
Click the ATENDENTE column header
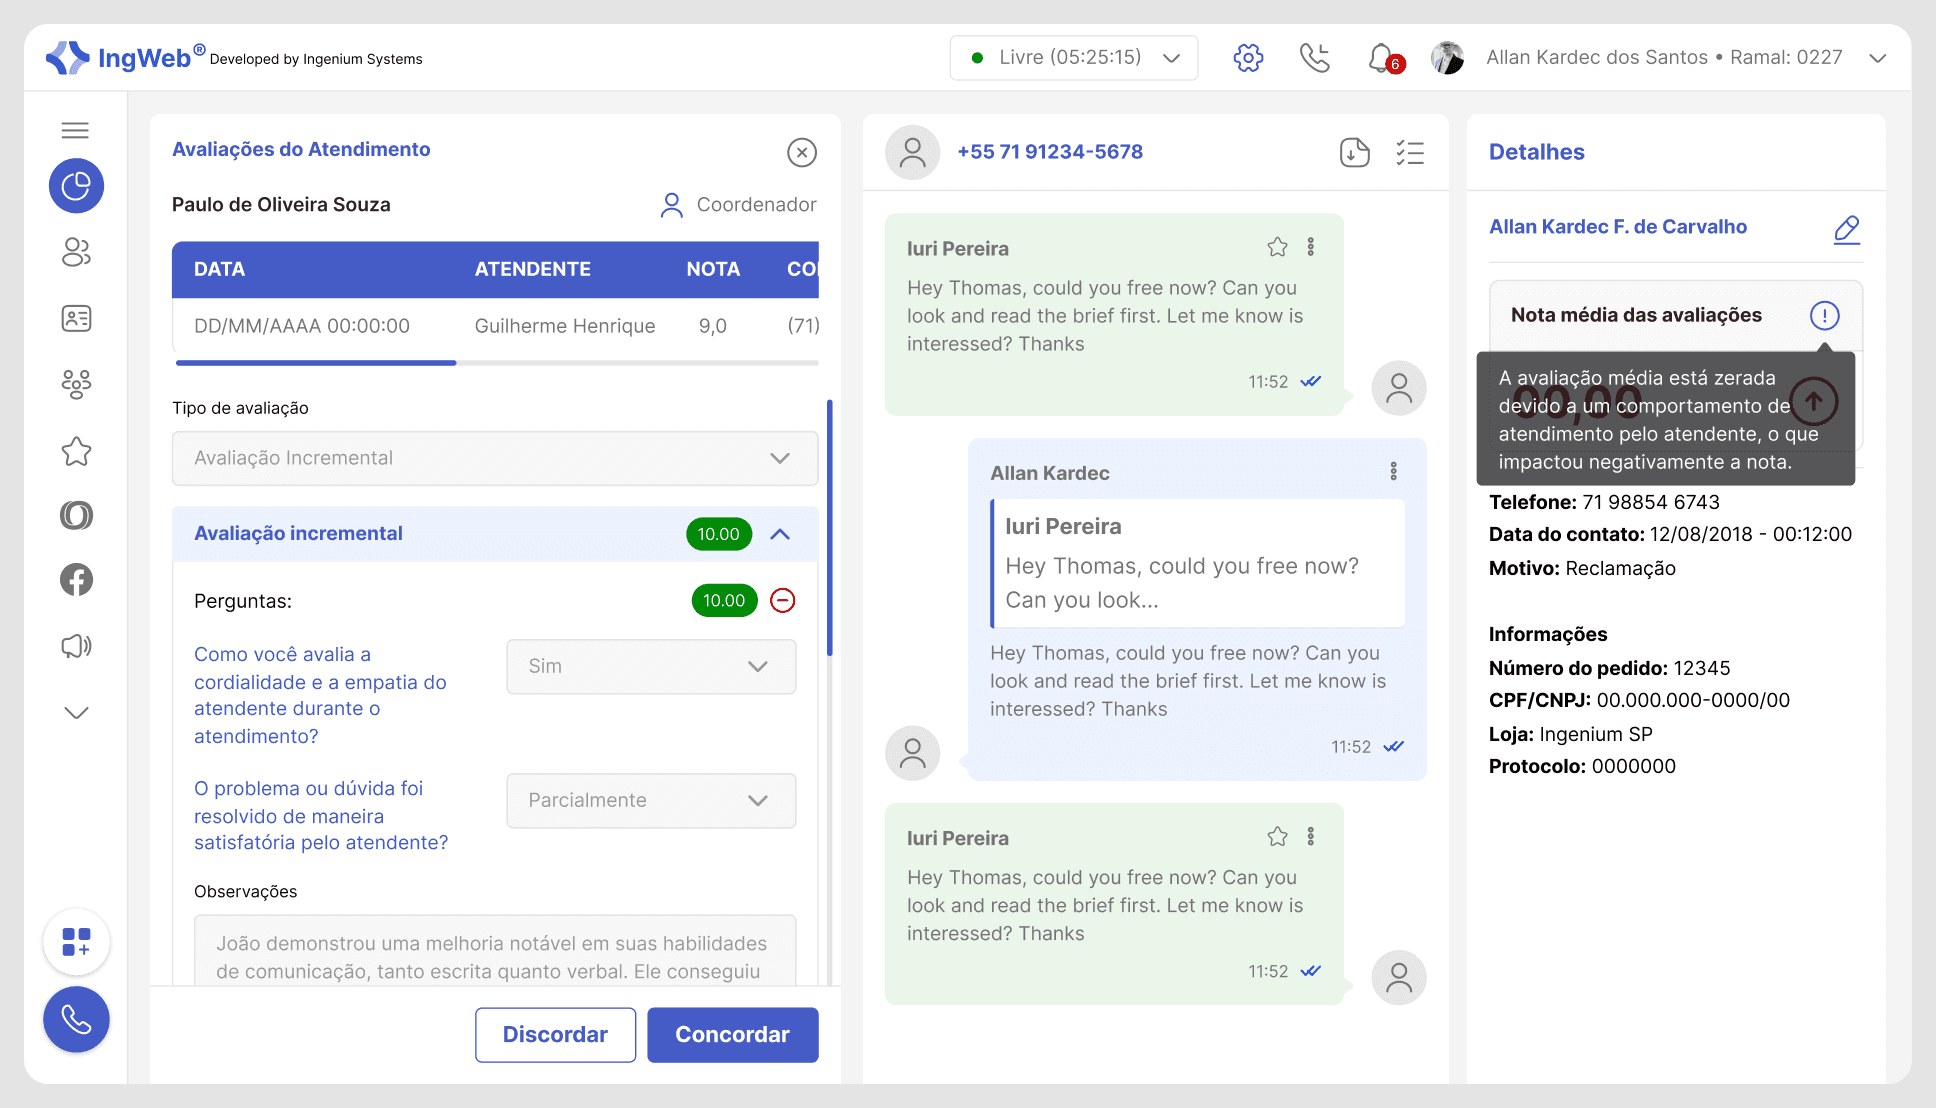[x=532, y=270]
